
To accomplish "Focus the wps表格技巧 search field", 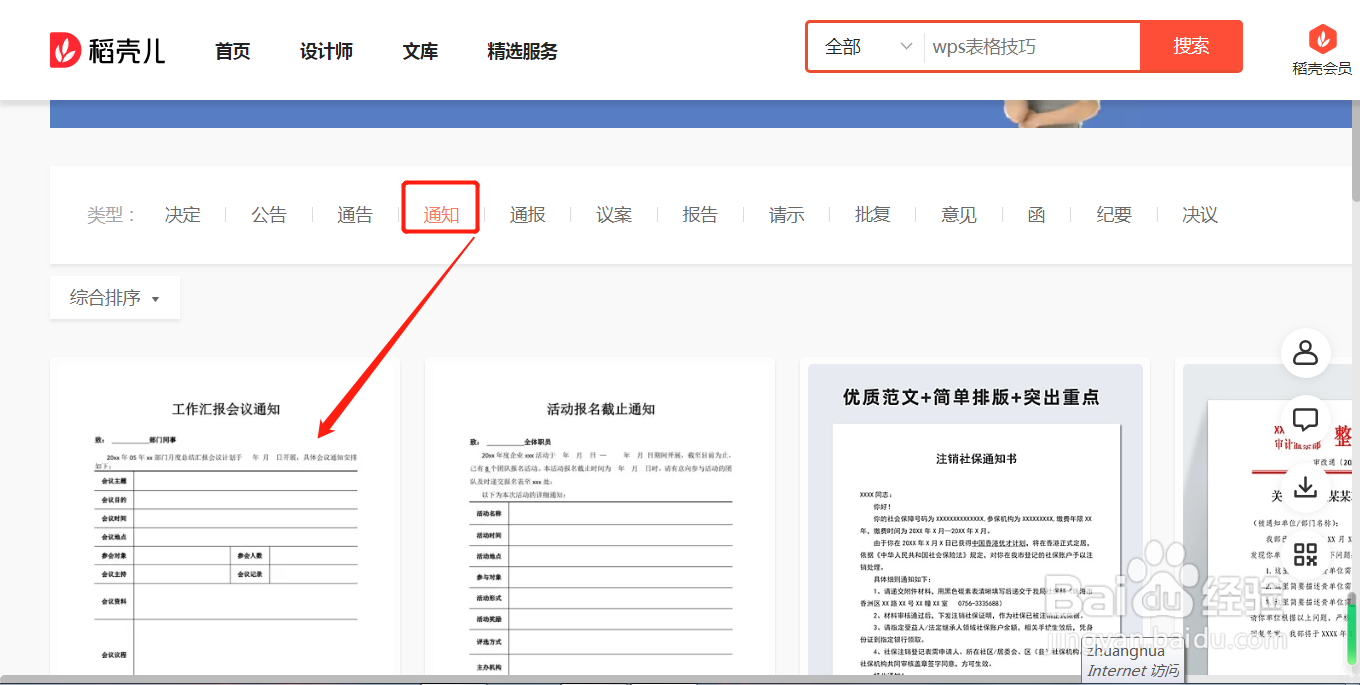I will 1033,46.
